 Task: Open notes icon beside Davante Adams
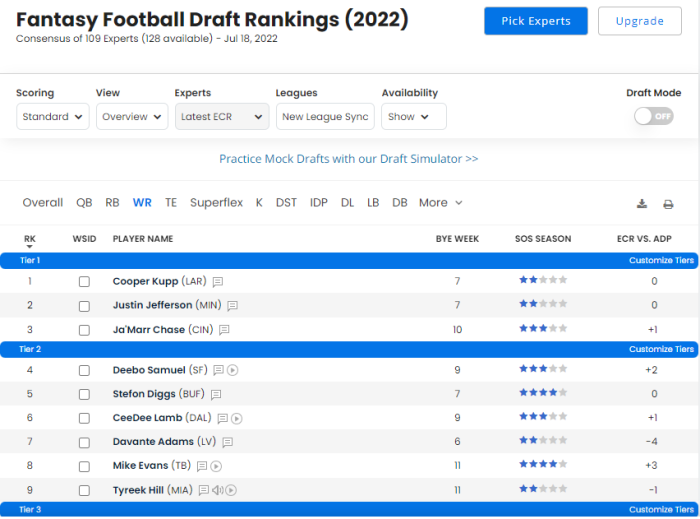228,442
